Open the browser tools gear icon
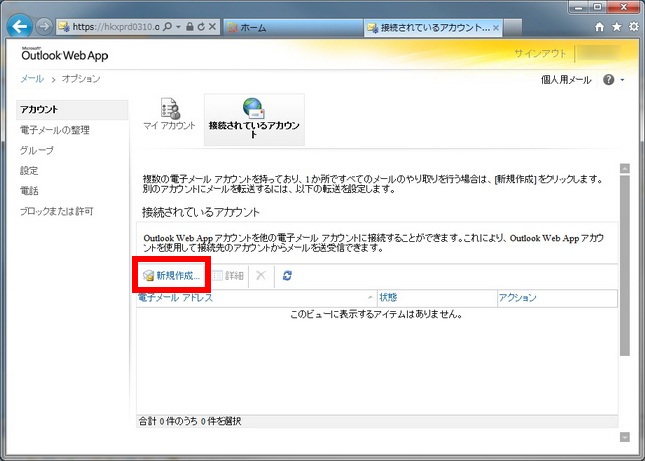Screen dimensions: 645x461 pos(632,27)
